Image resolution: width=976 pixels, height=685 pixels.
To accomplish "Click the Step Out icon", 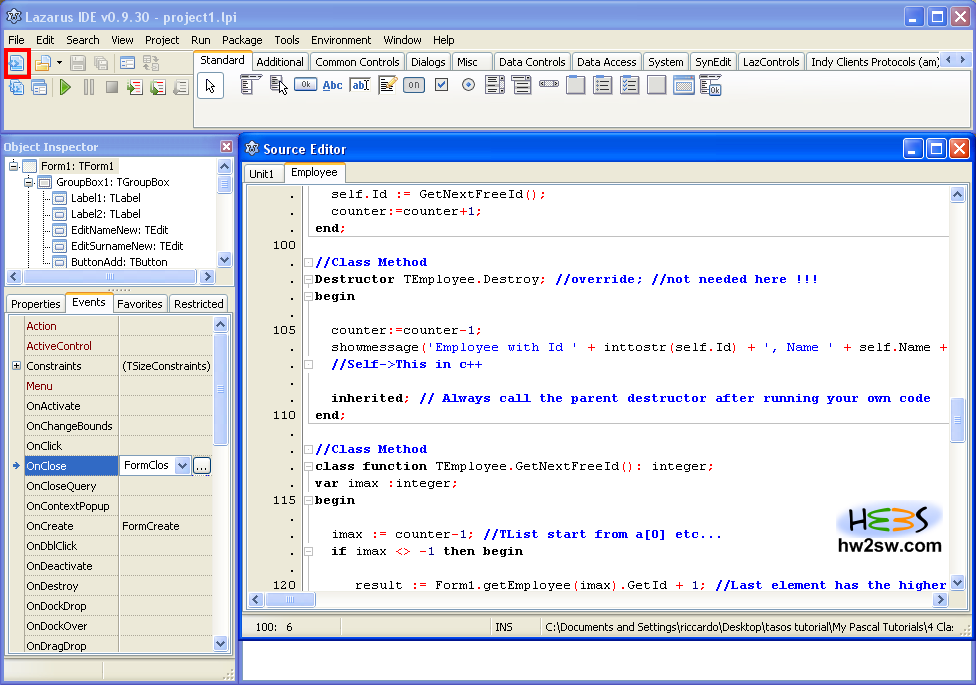I will pyautogui.click(x=181, y=87).
